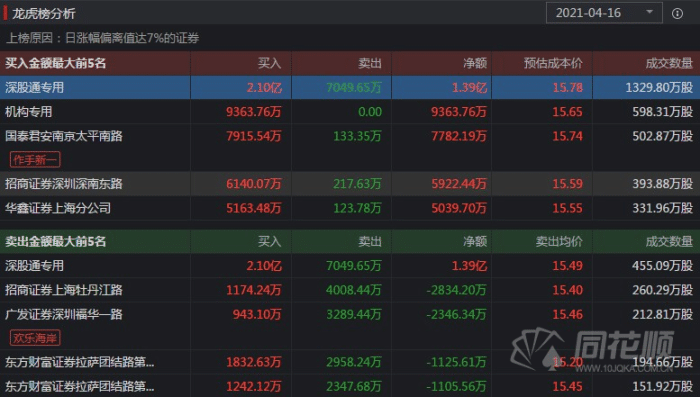Open 华鑫证券上海分公司 broker entry
Screen dimensions: 700x397
(58, 208)
